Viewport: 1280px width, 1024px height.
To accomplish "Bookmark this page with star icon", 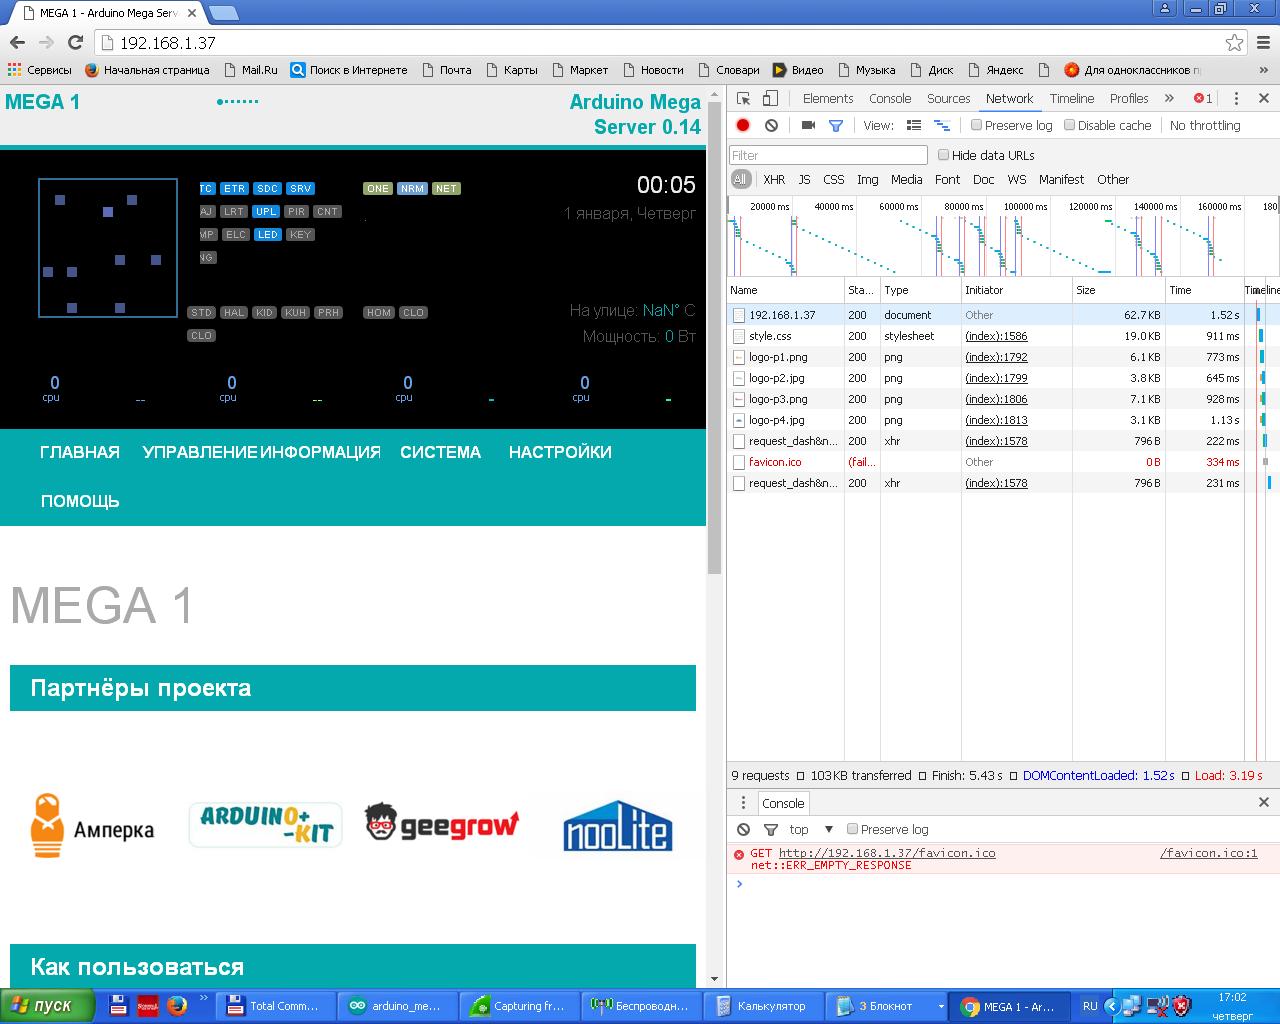I will point(1234,42).
